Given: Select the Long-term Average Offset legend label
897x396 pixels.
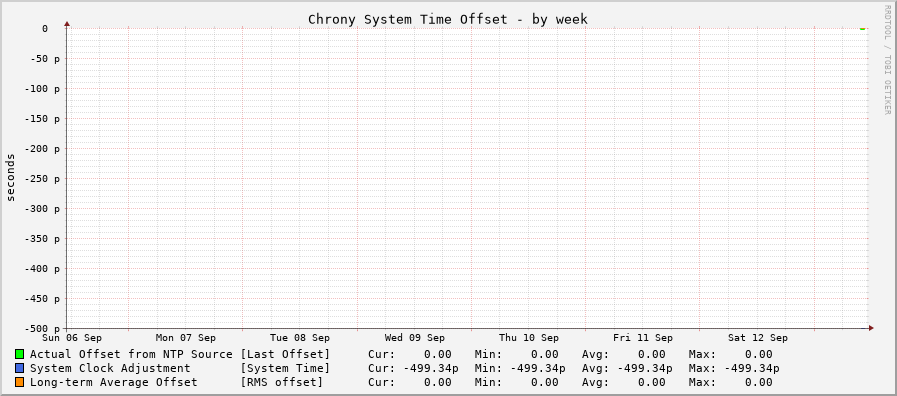Looking at the screenshot, I should coord(113,382).
